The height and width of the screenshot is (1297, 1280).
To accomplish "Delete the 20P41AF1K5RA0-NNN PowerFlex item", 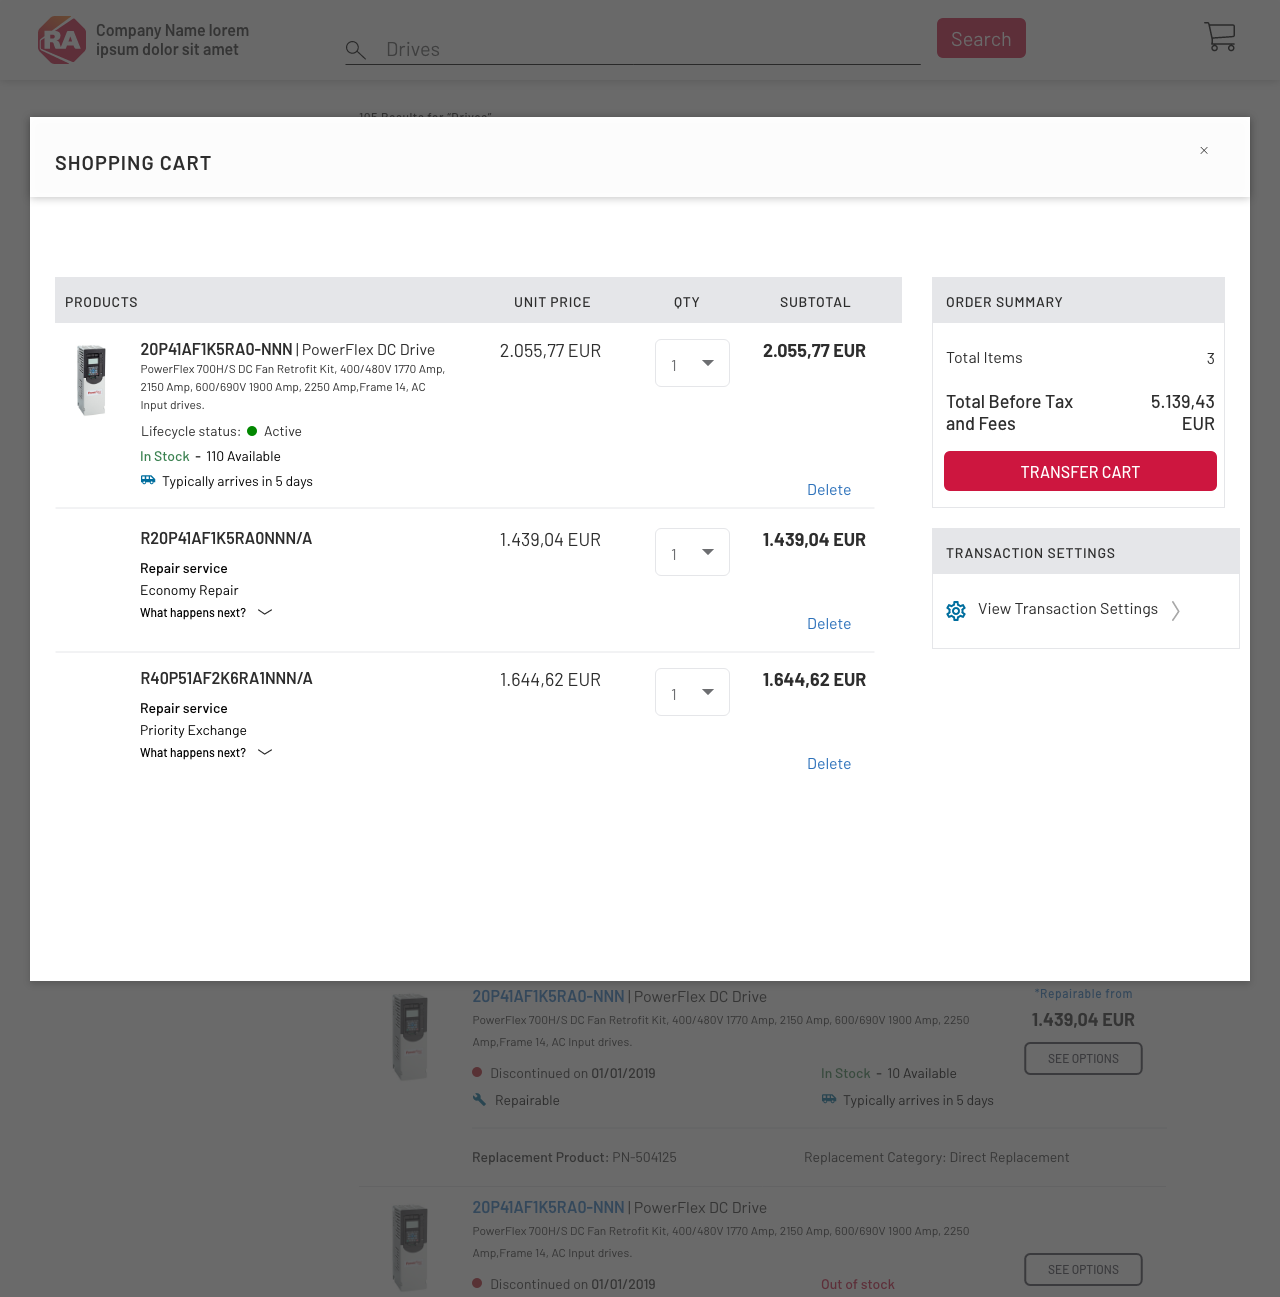I will 829,490.
